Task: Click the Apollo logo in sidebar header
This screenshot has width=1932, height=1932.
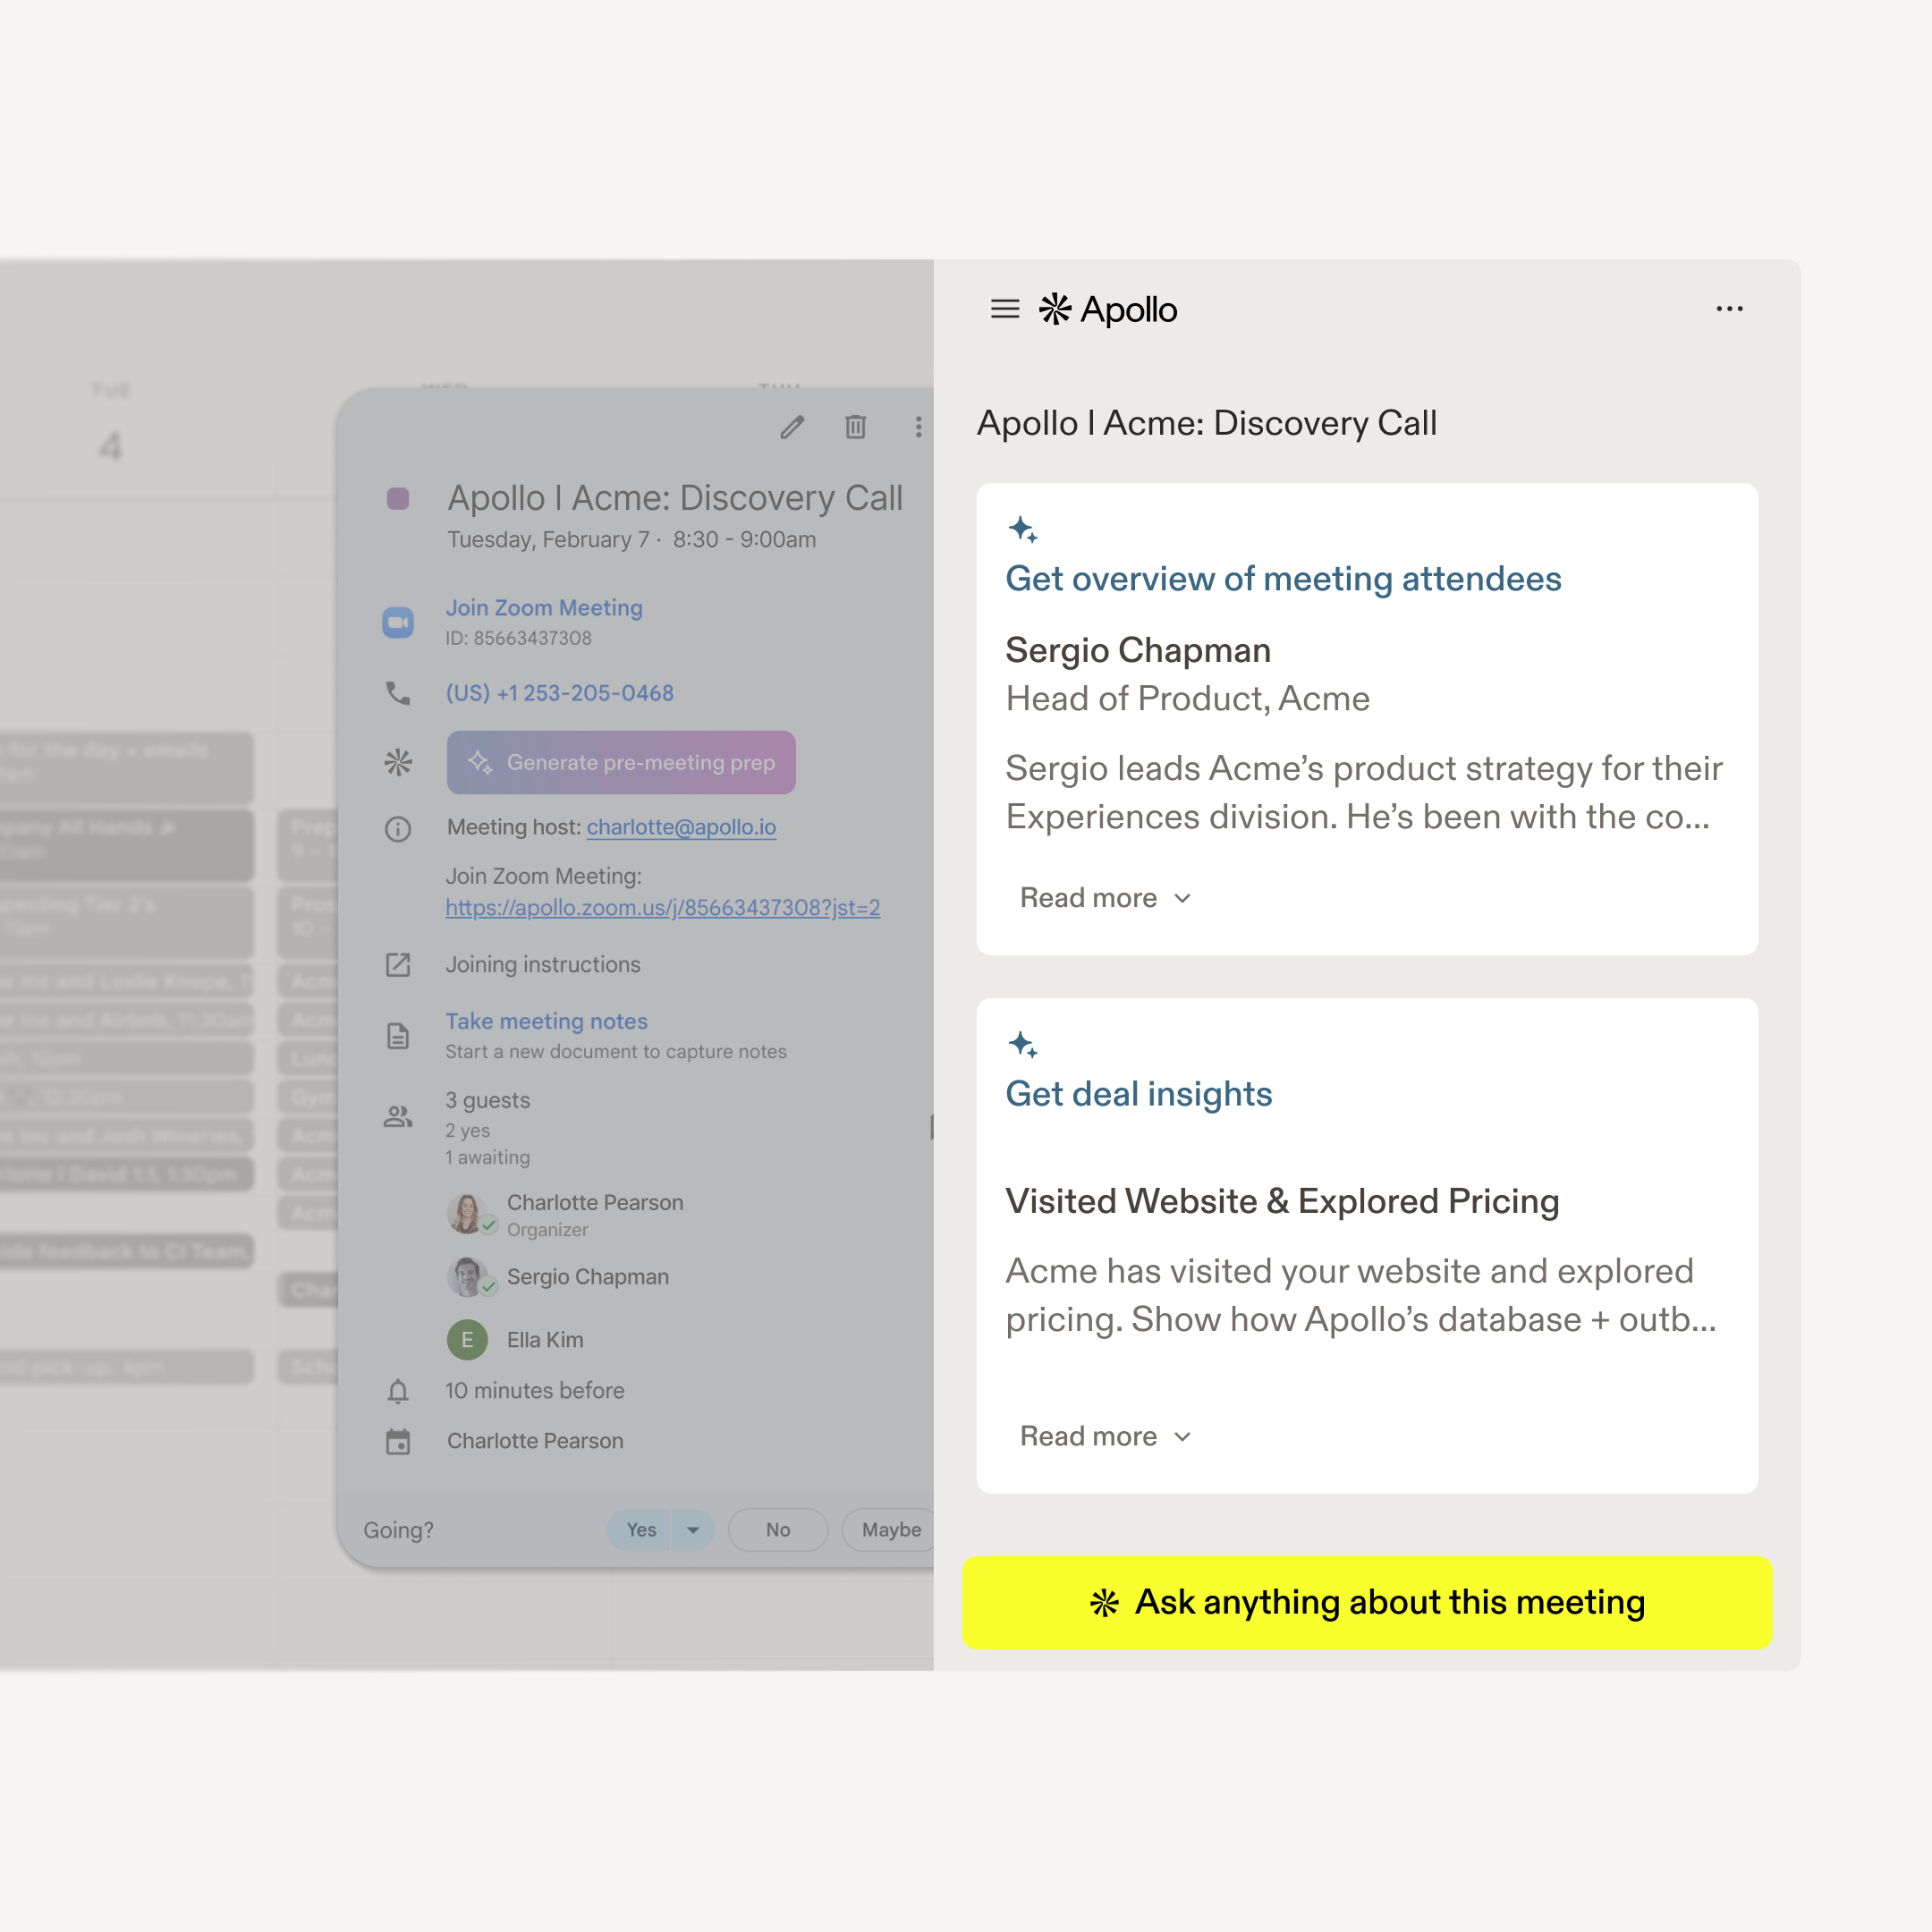Action: coord(1108,309)
